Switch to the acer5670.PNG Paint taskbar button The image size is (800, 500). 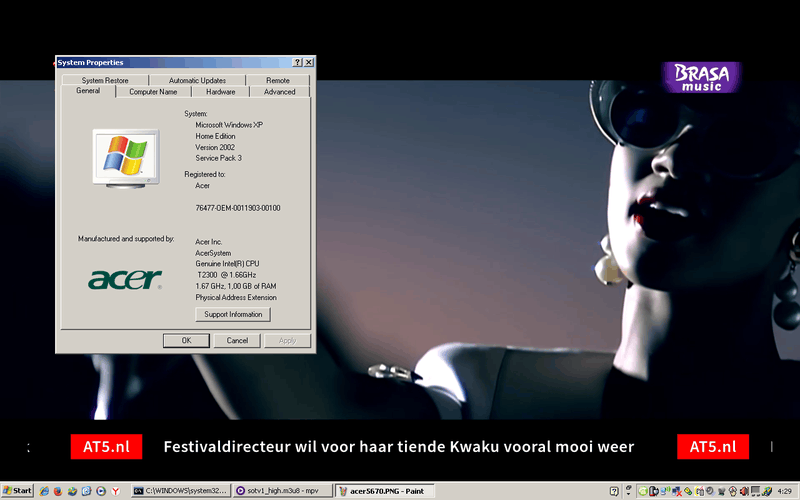click(386, 491)
